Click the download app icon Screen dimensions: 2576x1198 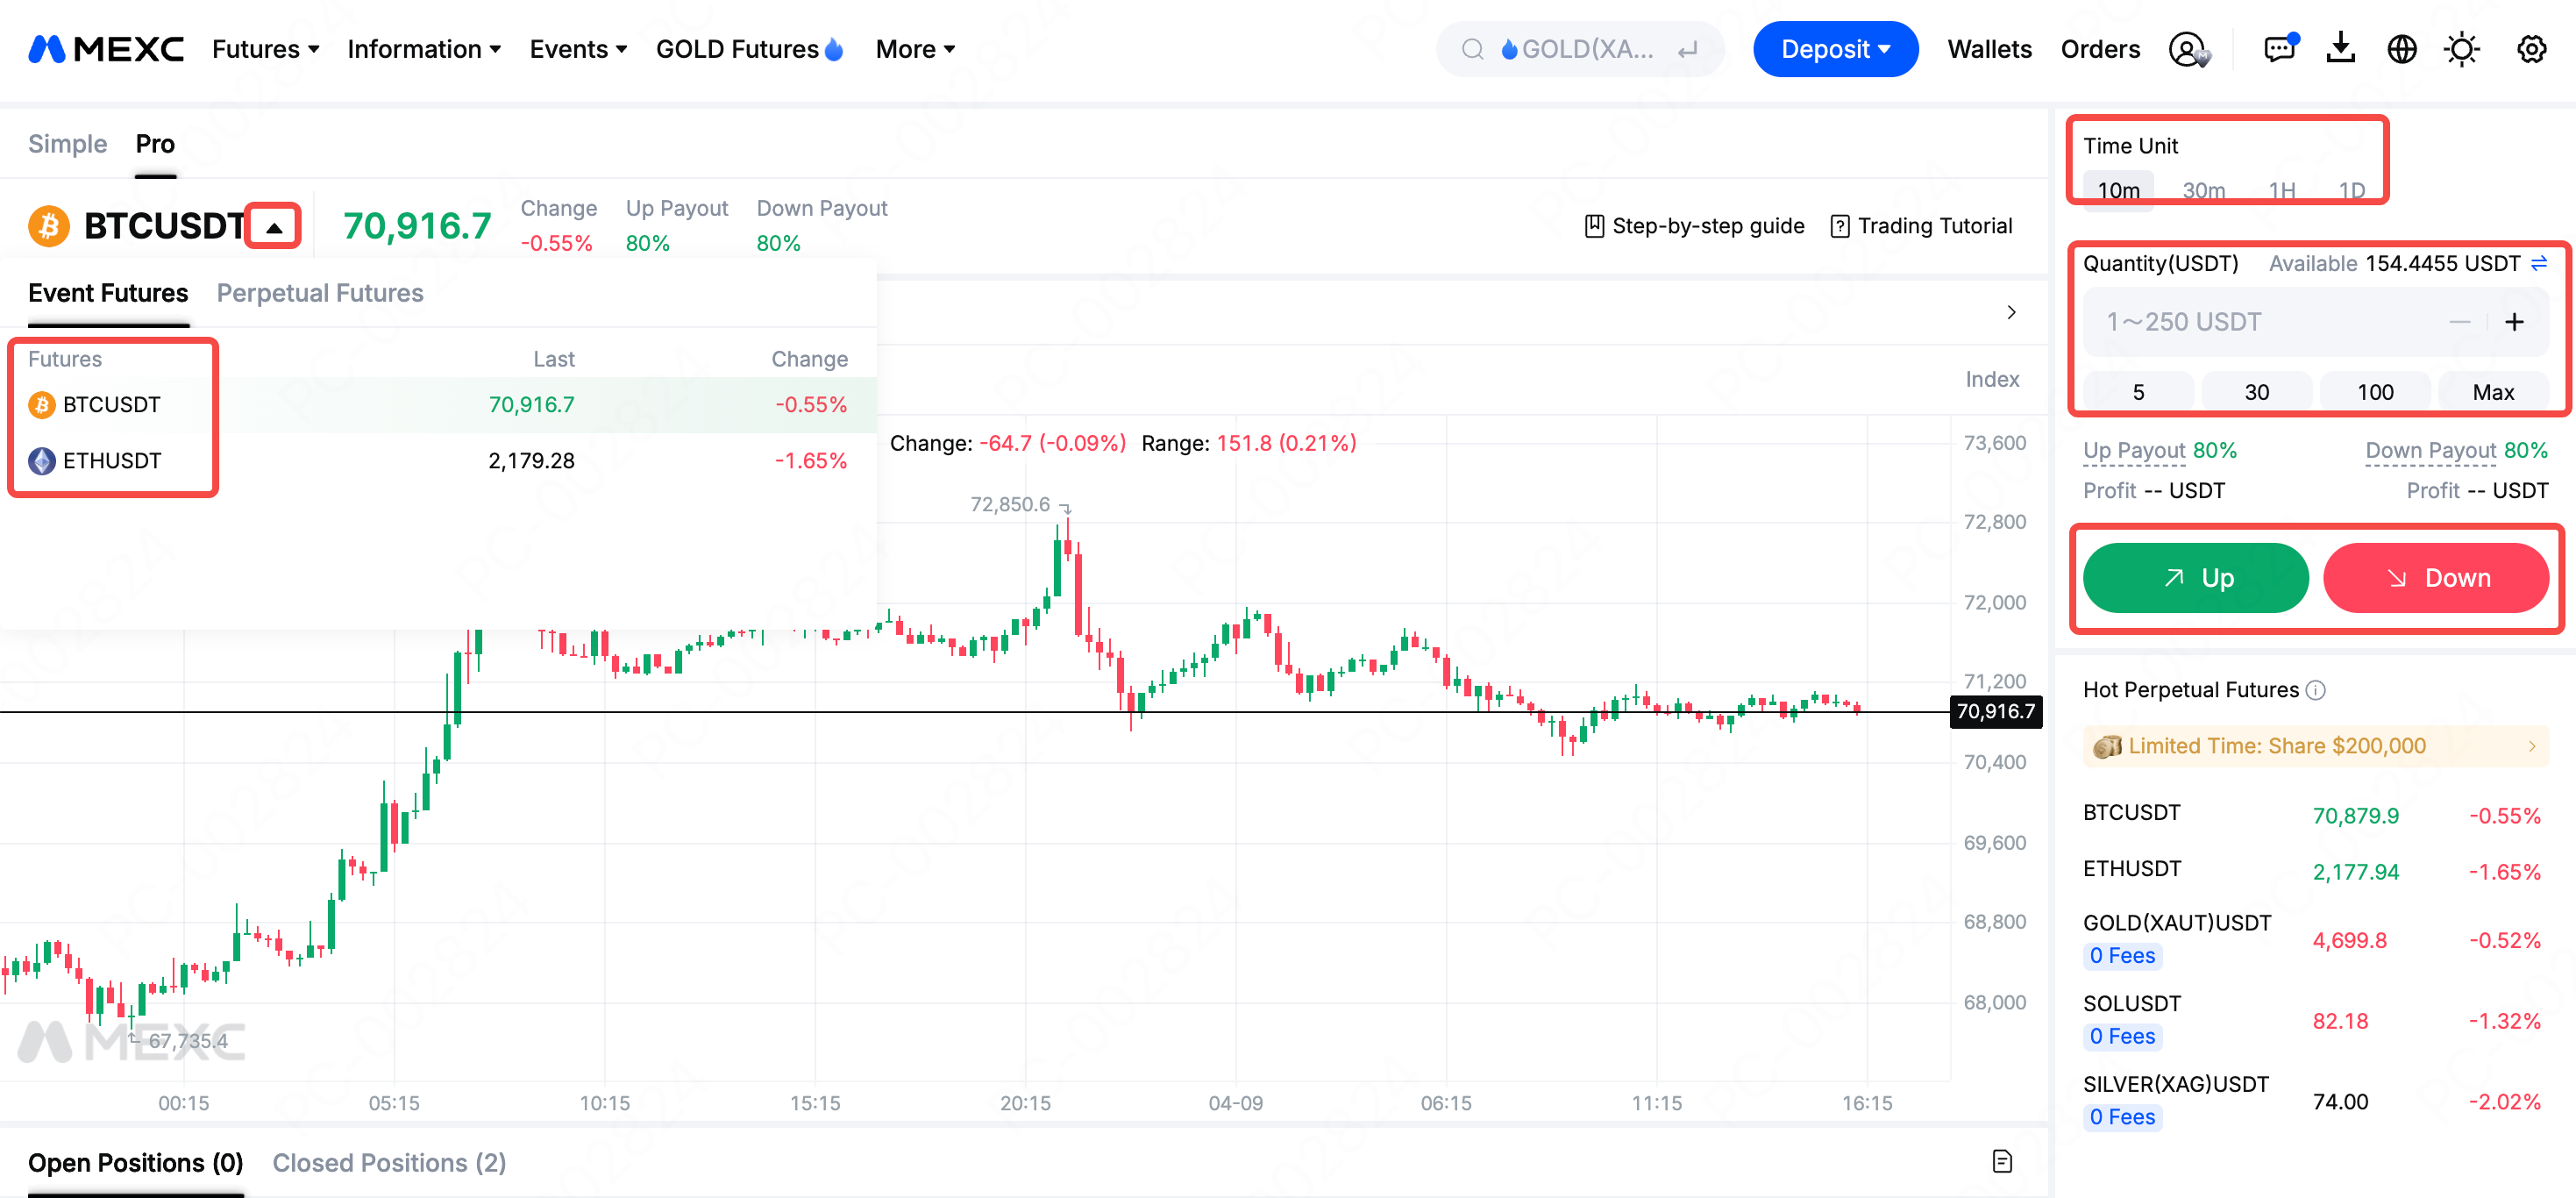(2340, 48)
